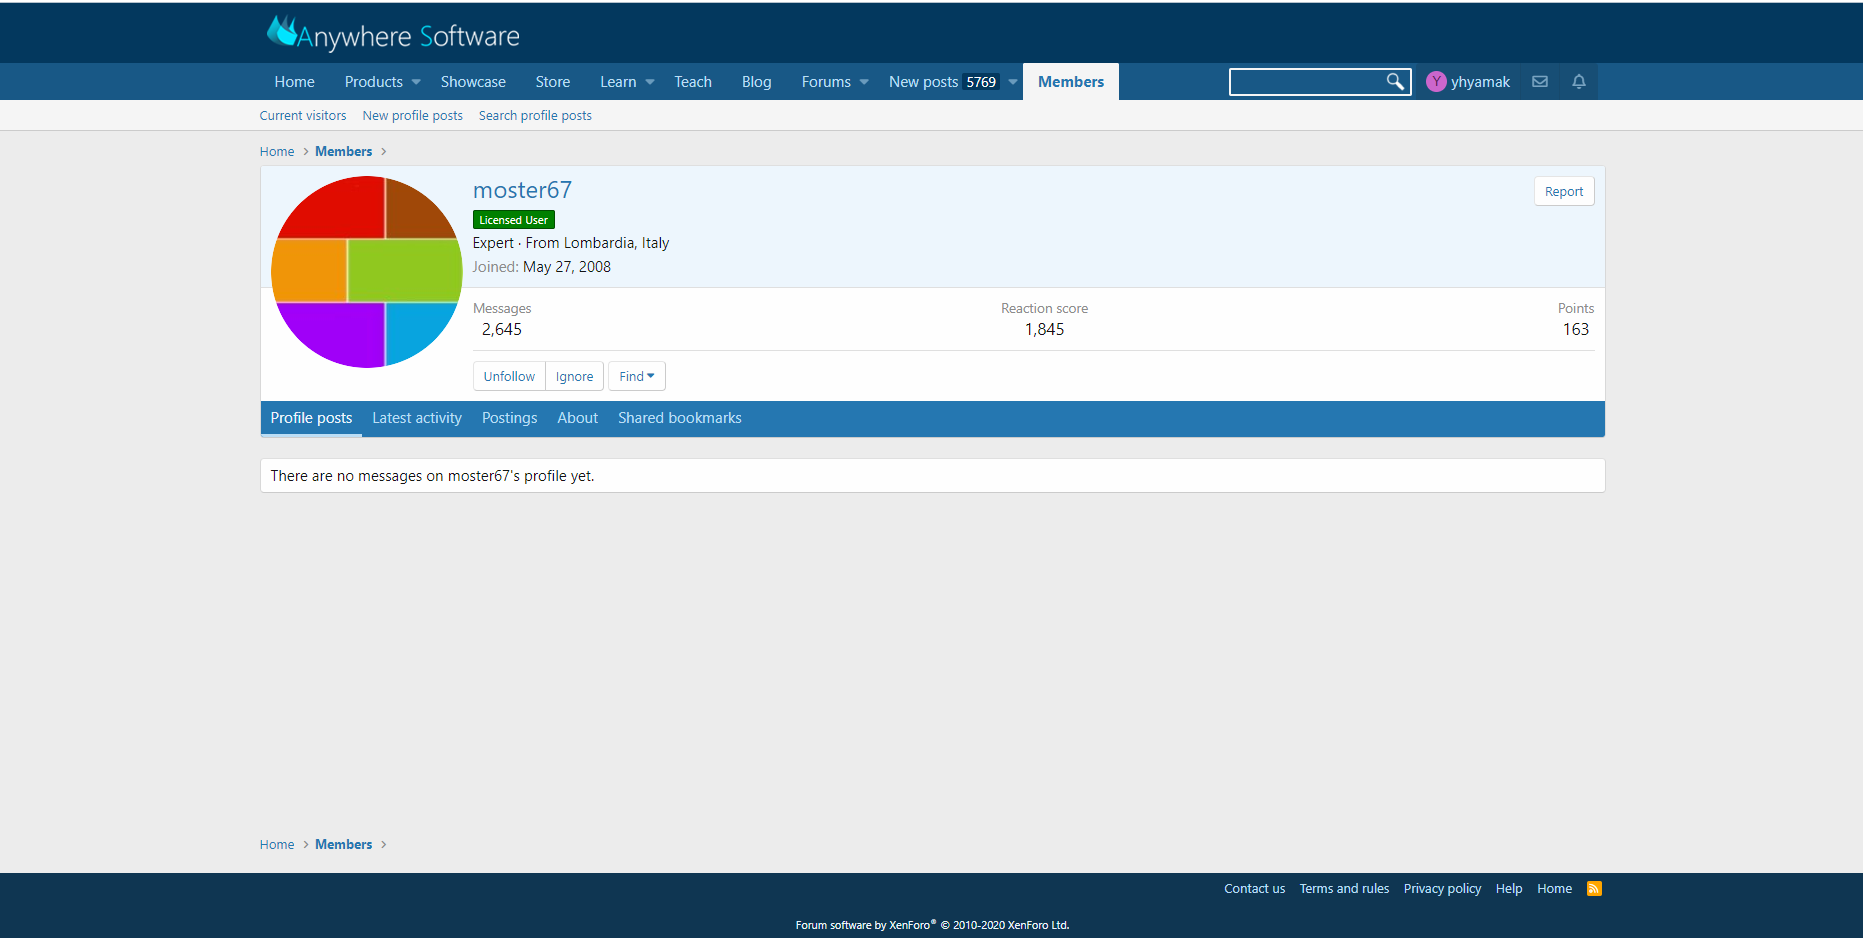
Task: Switch to the Shared bookmarks tab
Action: (680, 418)
